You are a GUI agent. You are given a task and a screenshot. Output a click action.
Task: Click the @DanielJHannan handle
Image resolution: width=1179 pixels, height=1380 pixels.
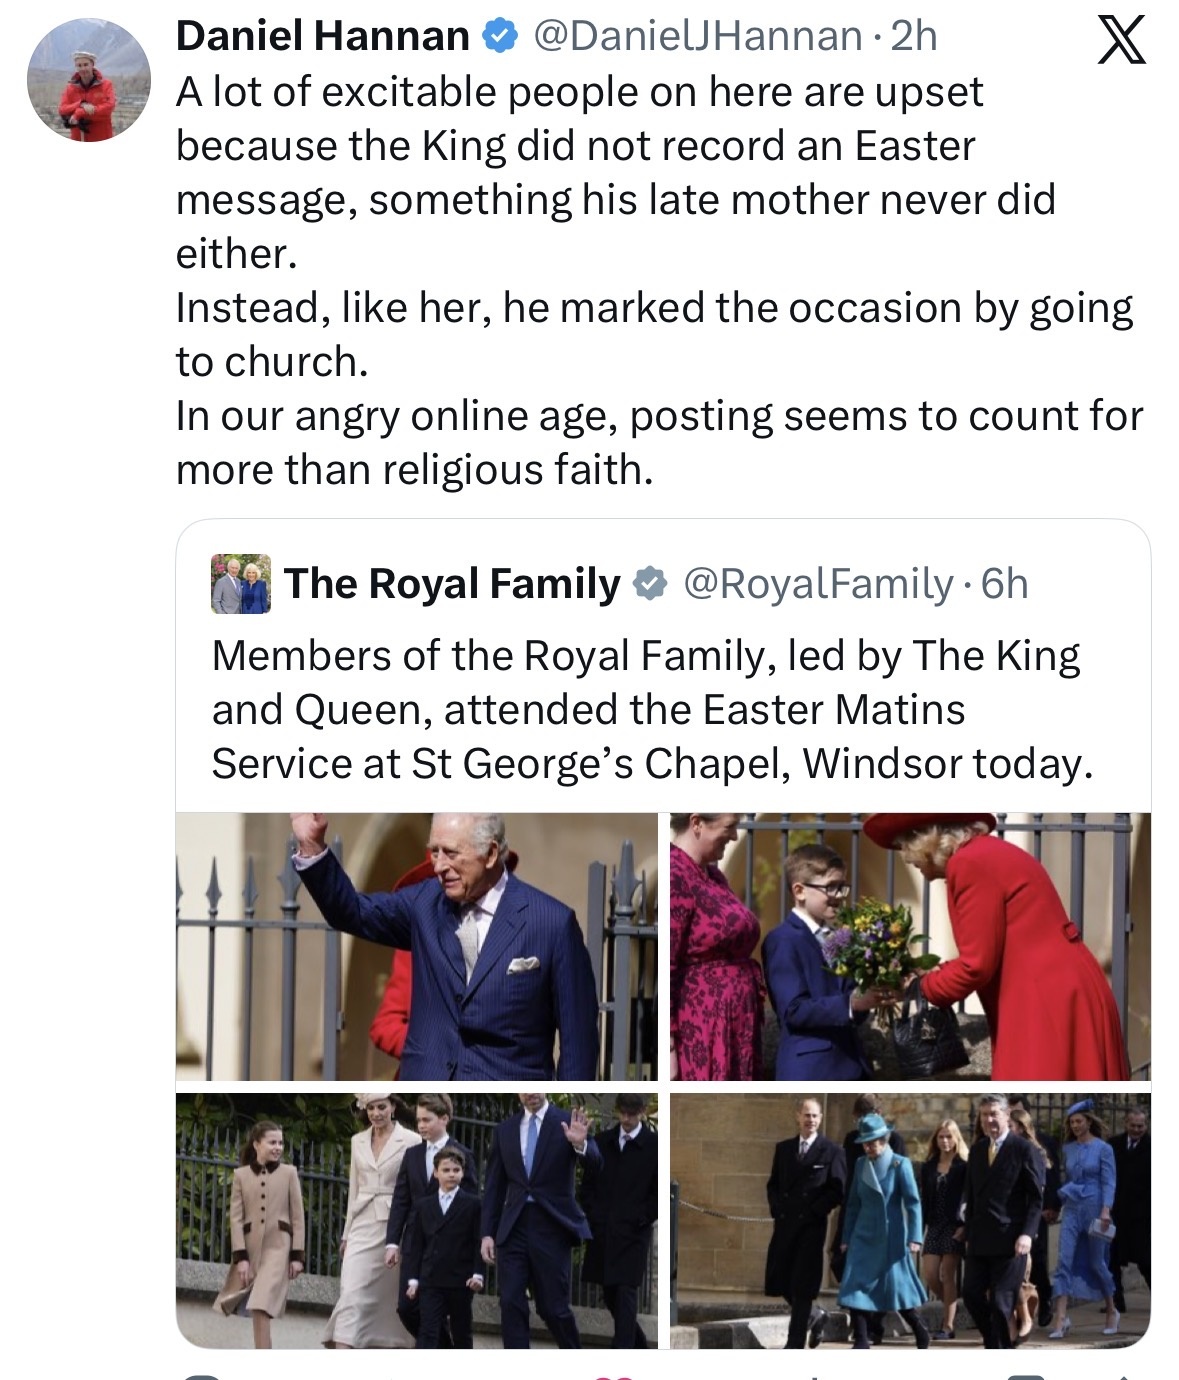pos(698,37)
